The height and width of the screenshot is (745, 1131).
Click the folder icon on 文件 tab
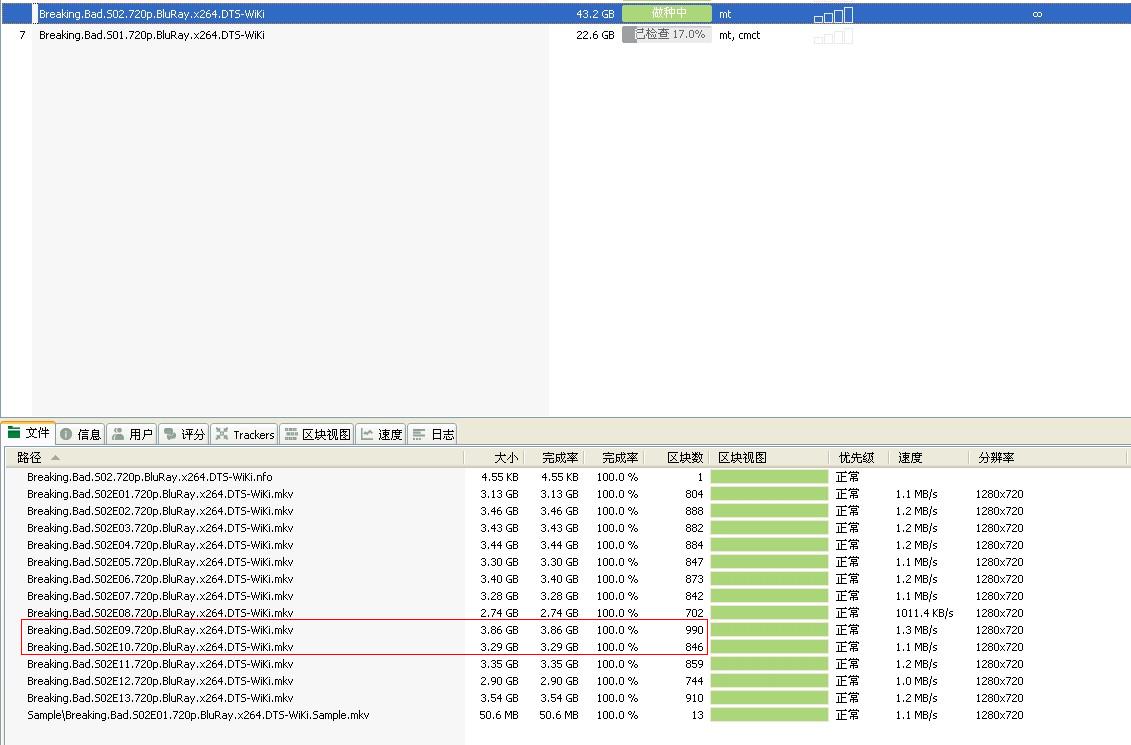point(14,433)
